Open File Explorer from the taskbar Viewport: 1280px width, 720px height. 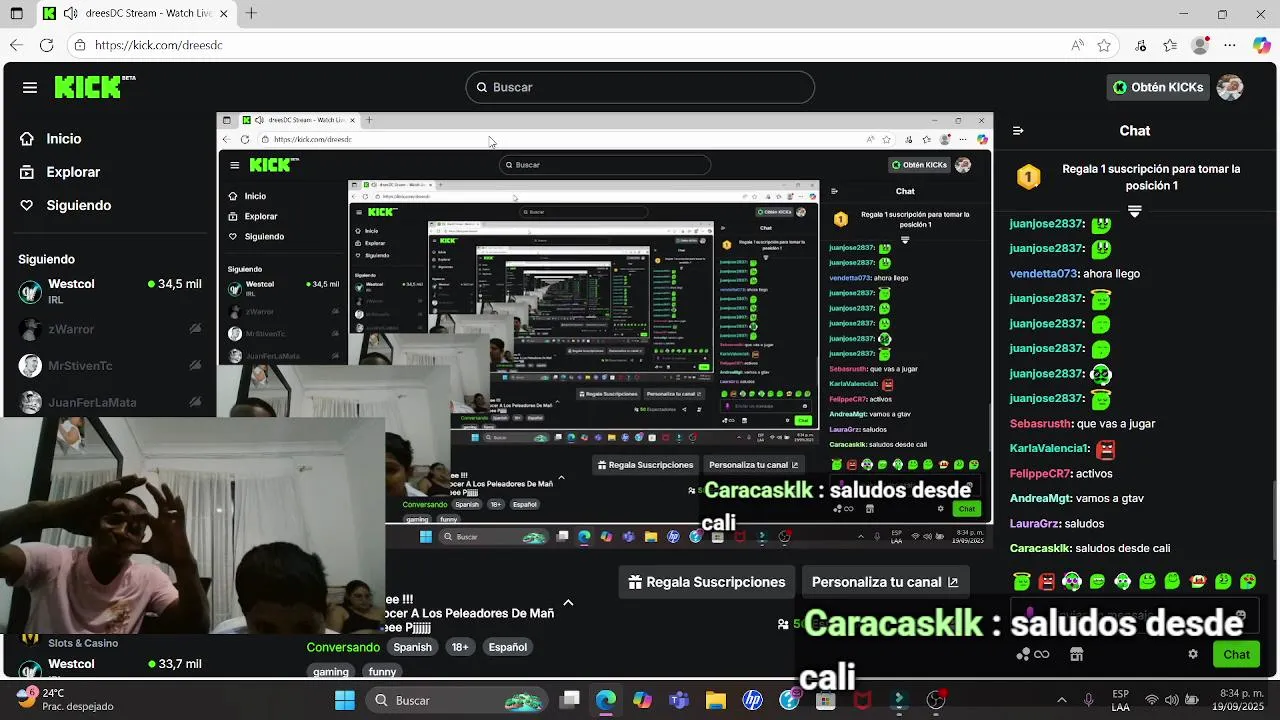pyautogui.click(x=715, y=700)
